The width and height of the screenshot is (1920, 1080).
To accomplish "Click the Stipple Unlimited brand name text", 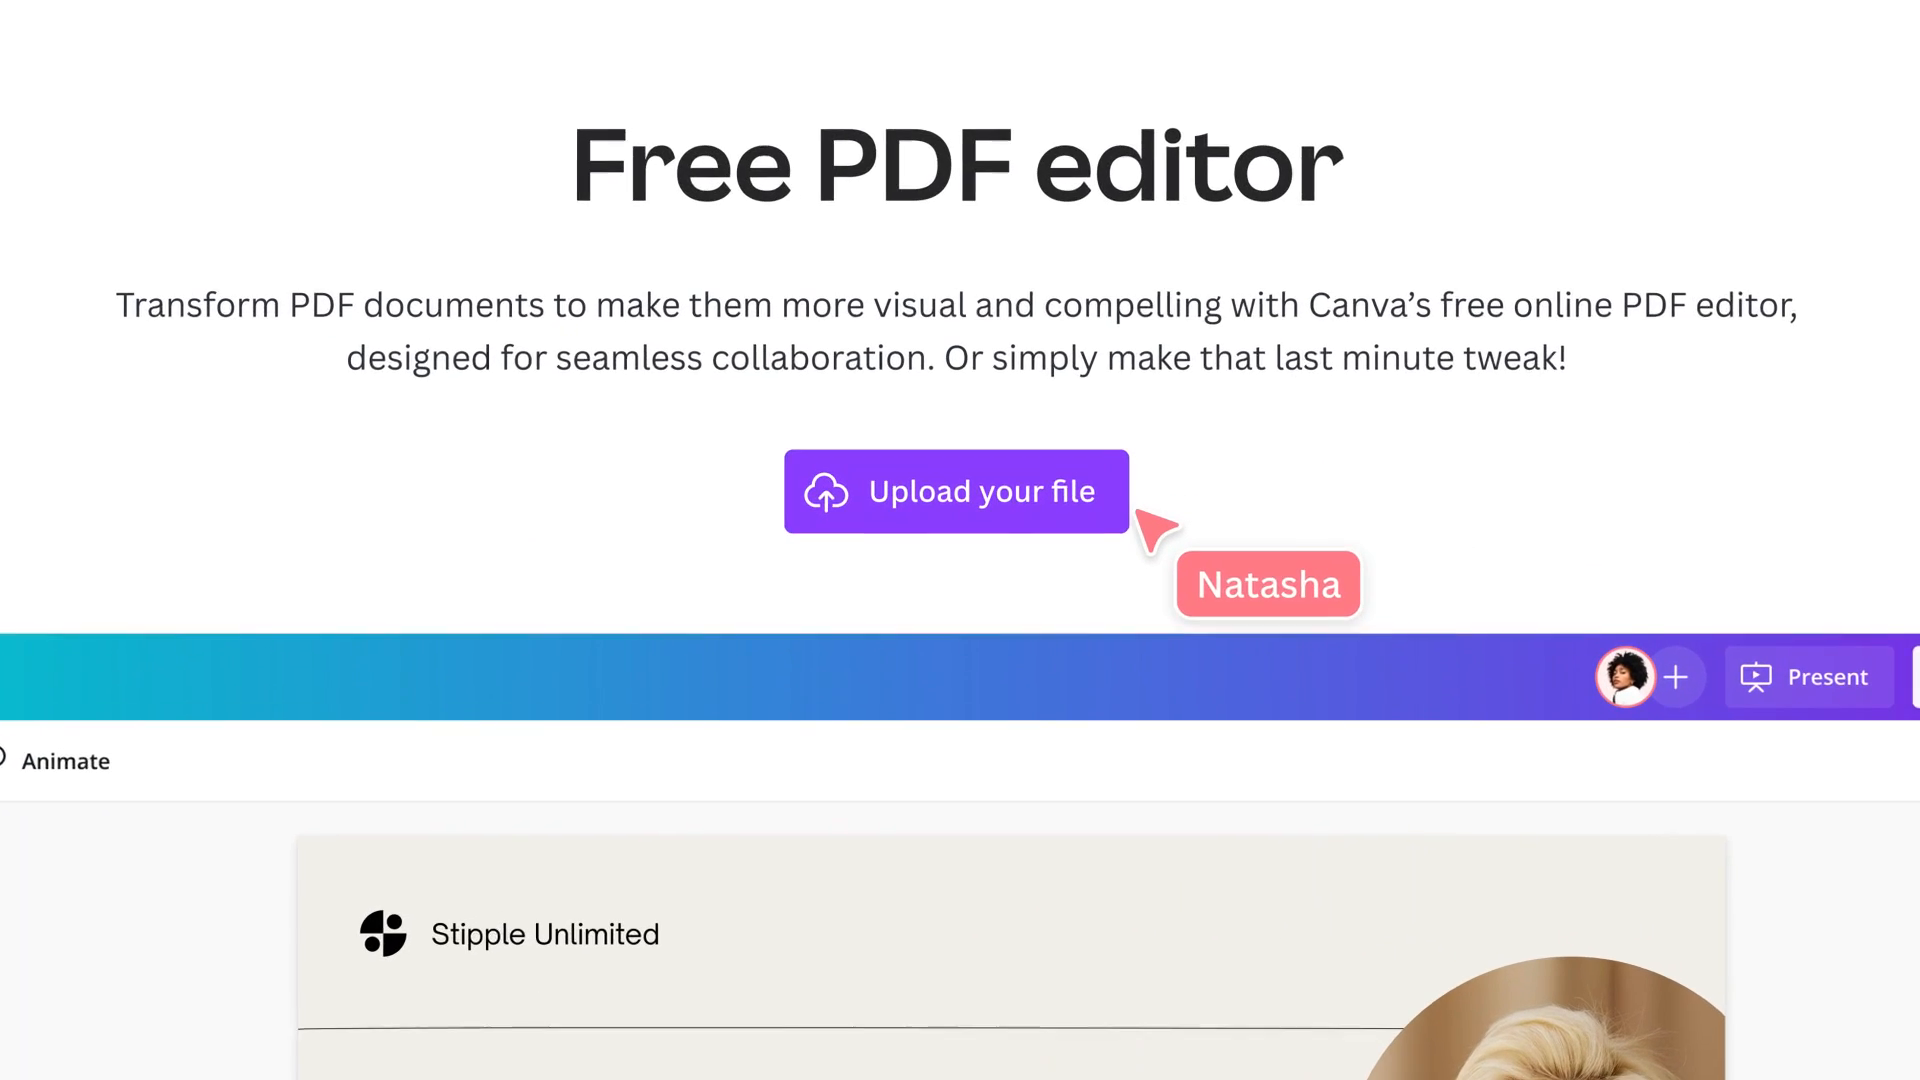I will tap(545, 934).
